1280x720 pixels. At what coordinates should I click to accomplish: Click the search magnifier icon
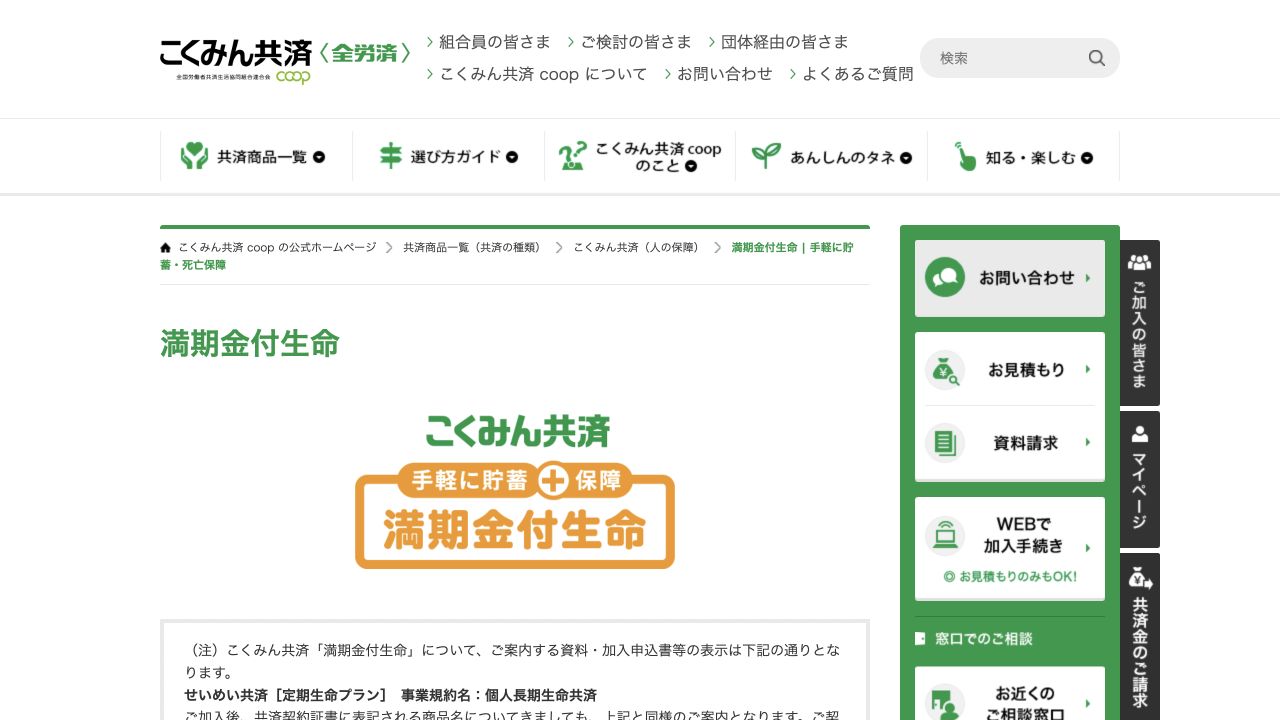[1097, 58]
